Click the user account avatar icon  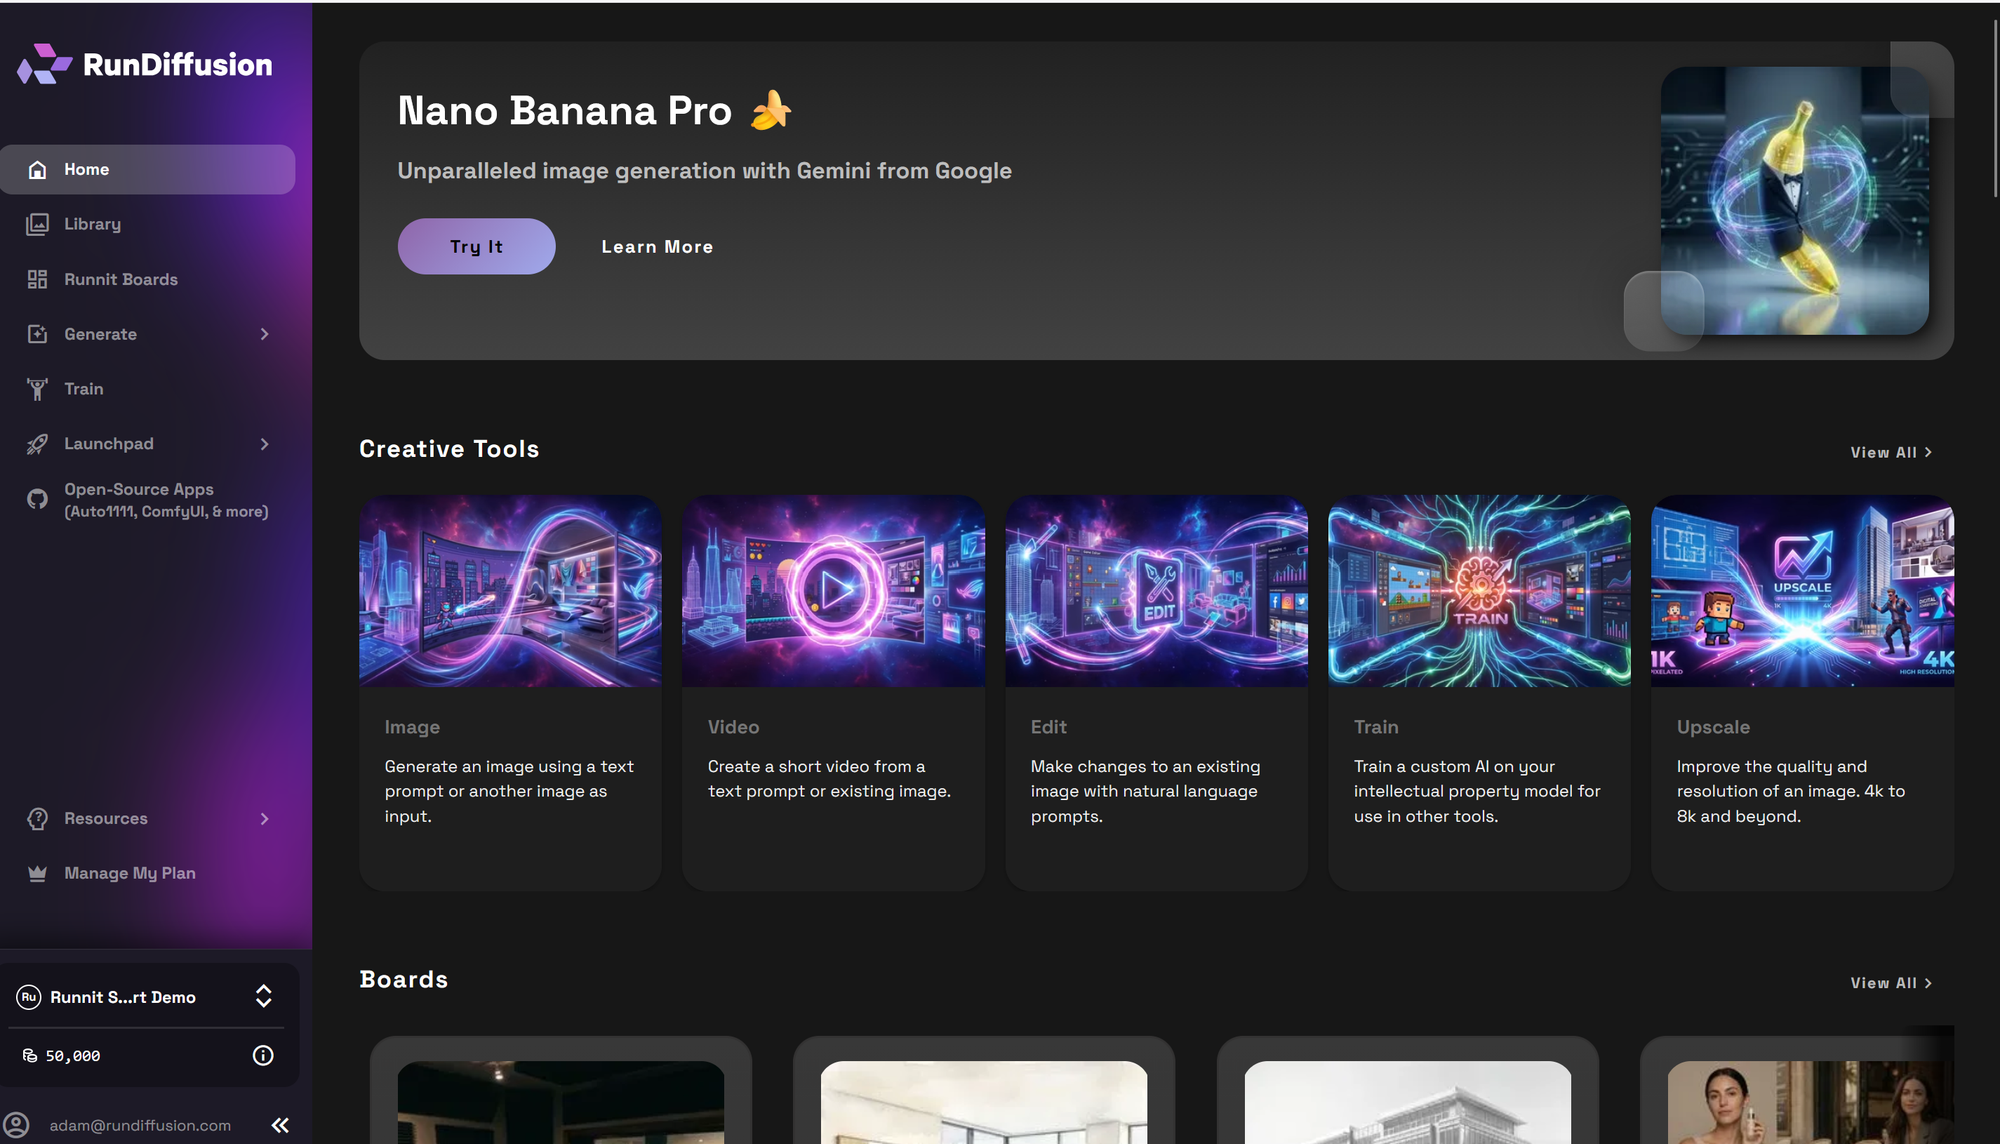17,1125
